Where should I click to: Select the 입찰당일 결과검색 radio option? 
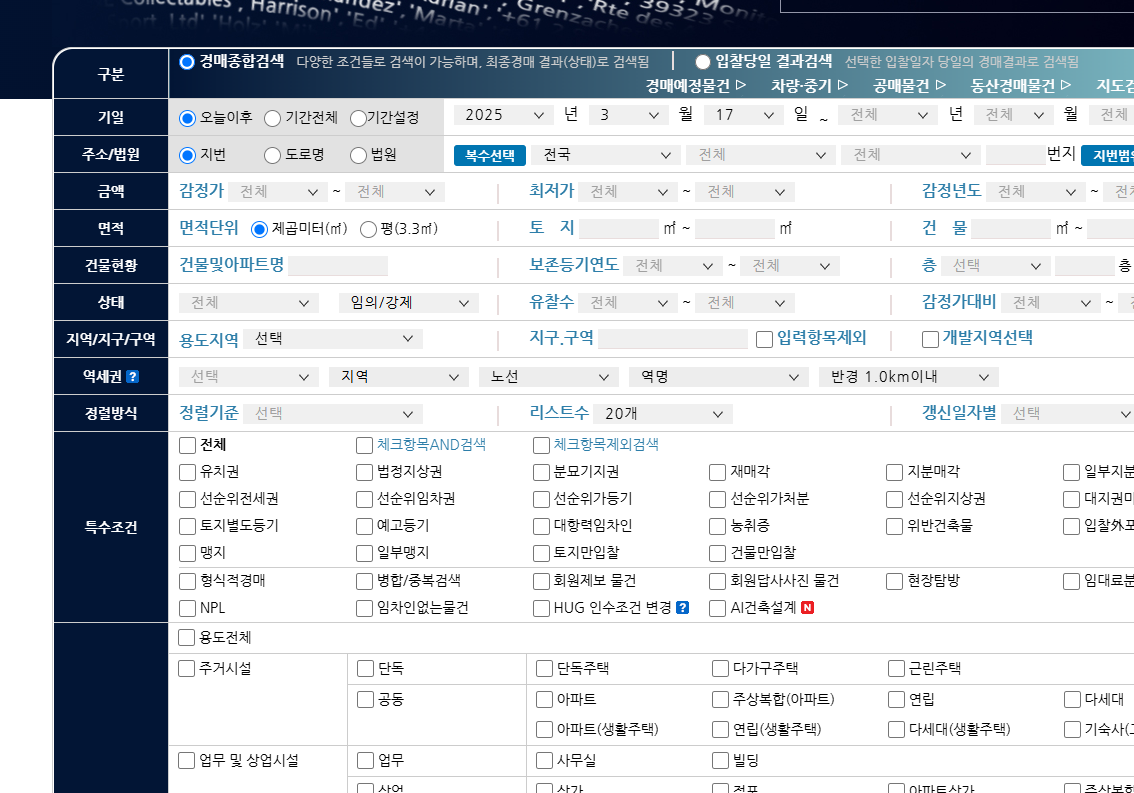point(702,62)
